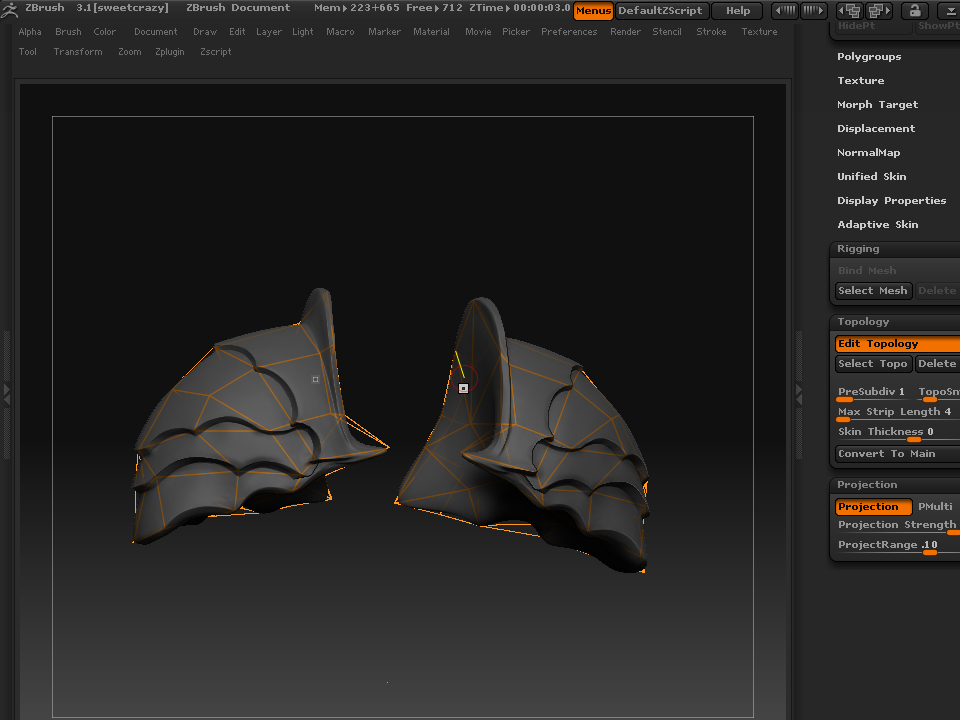This screenshot has width=960, height=720.
Task: Open the Edit menu
Action: point(237,32)
